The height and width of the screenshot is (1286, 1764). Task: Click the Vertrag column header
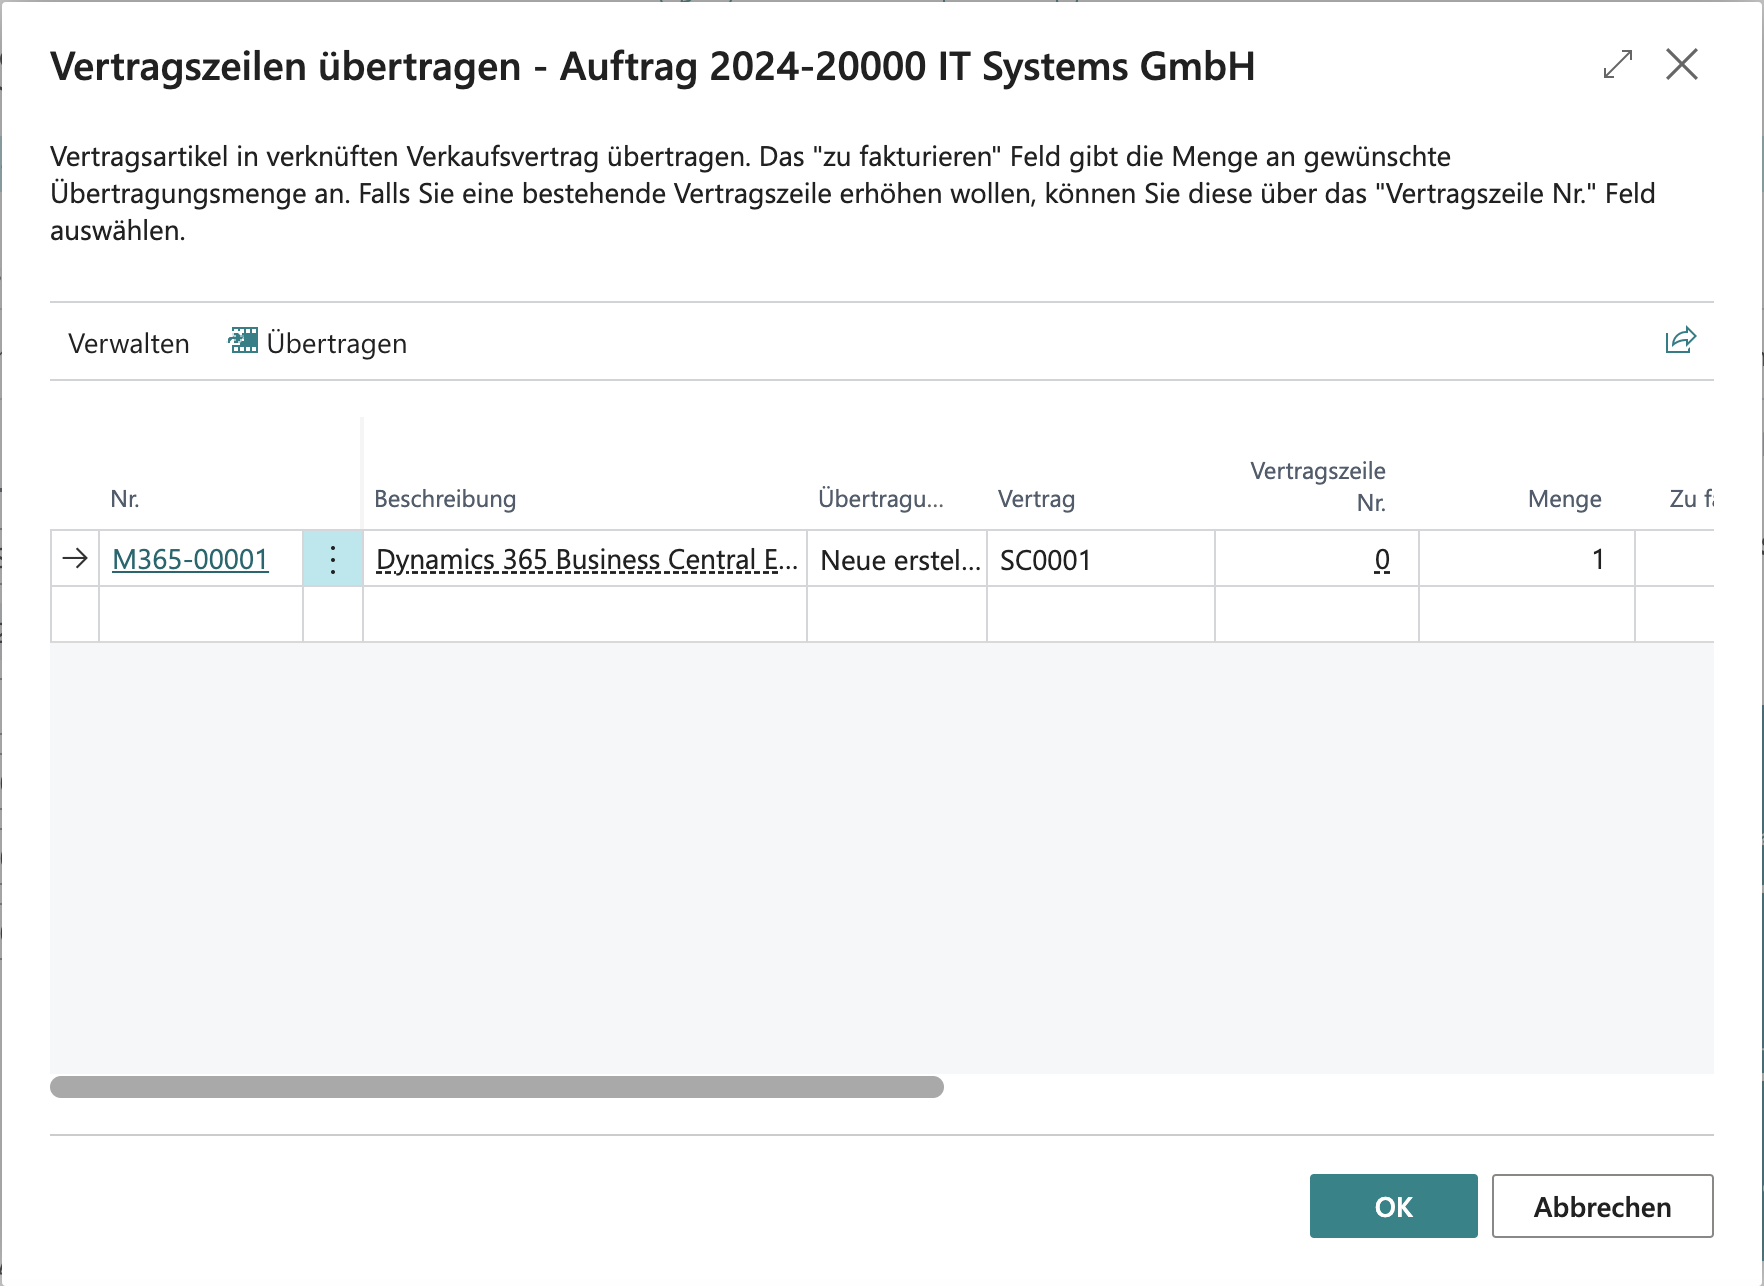pyautogui.click(x=1036, y=498)
